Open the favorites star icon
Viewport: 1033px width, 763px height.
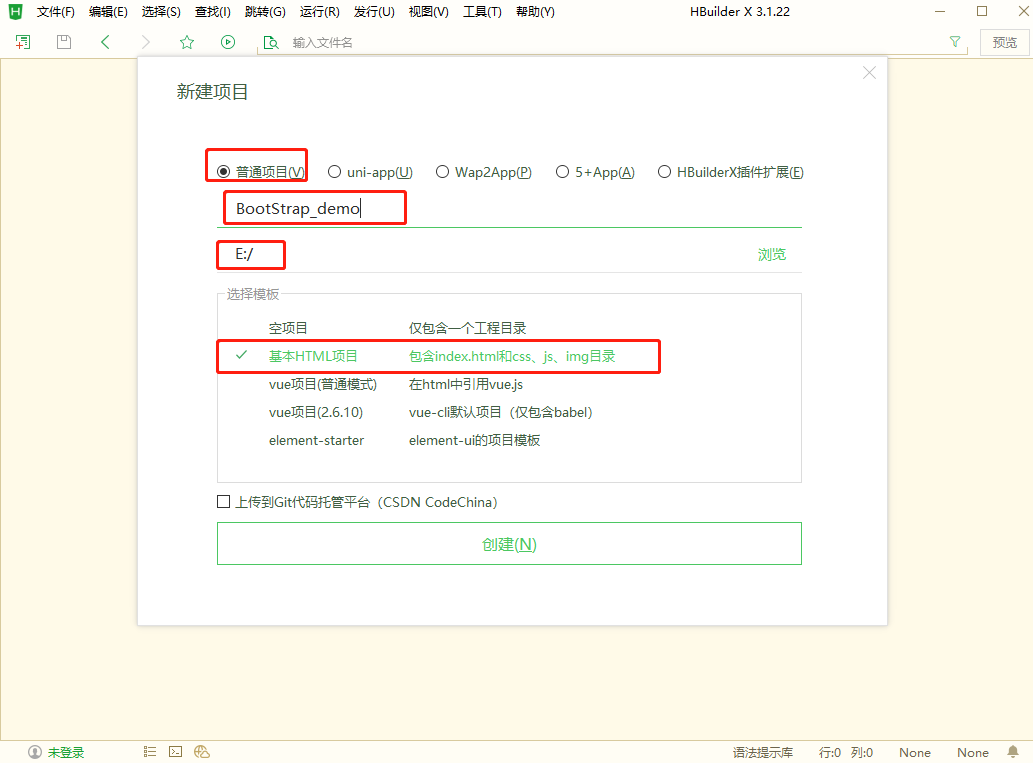point(187,42)
